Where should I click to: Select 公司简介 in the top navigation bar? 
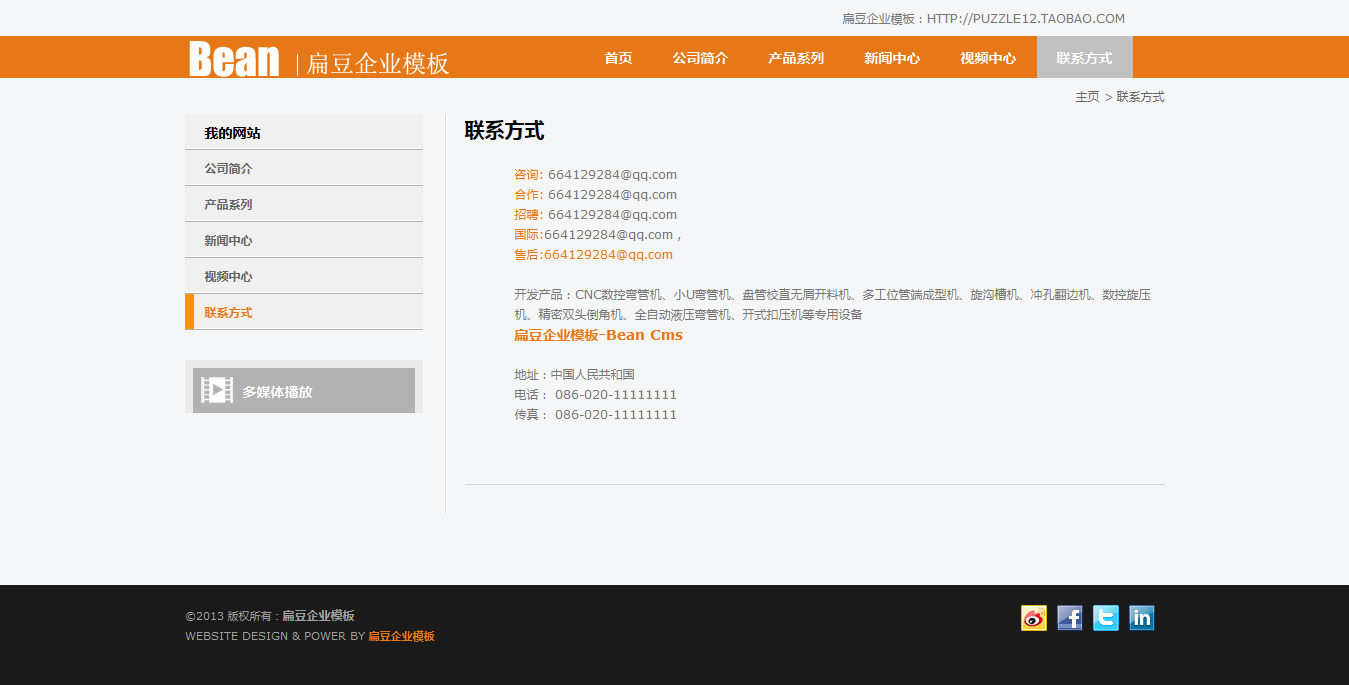click(700, 58)
